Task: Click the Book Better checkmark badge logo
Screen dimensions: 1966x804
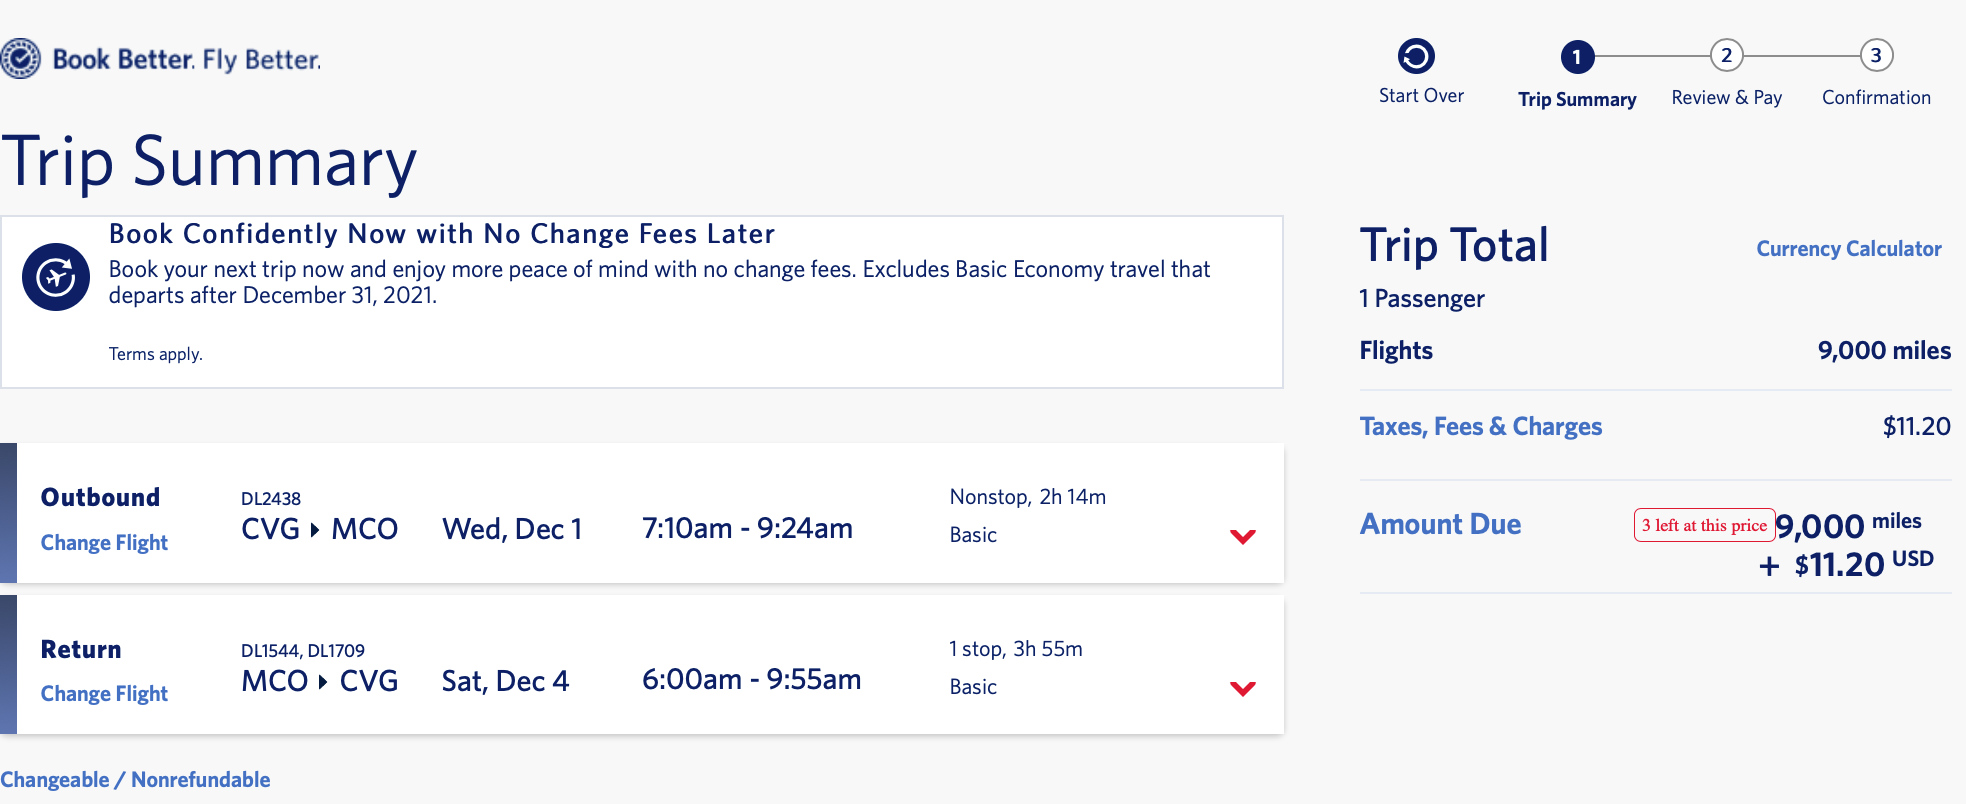Action: tap(20, 59)
